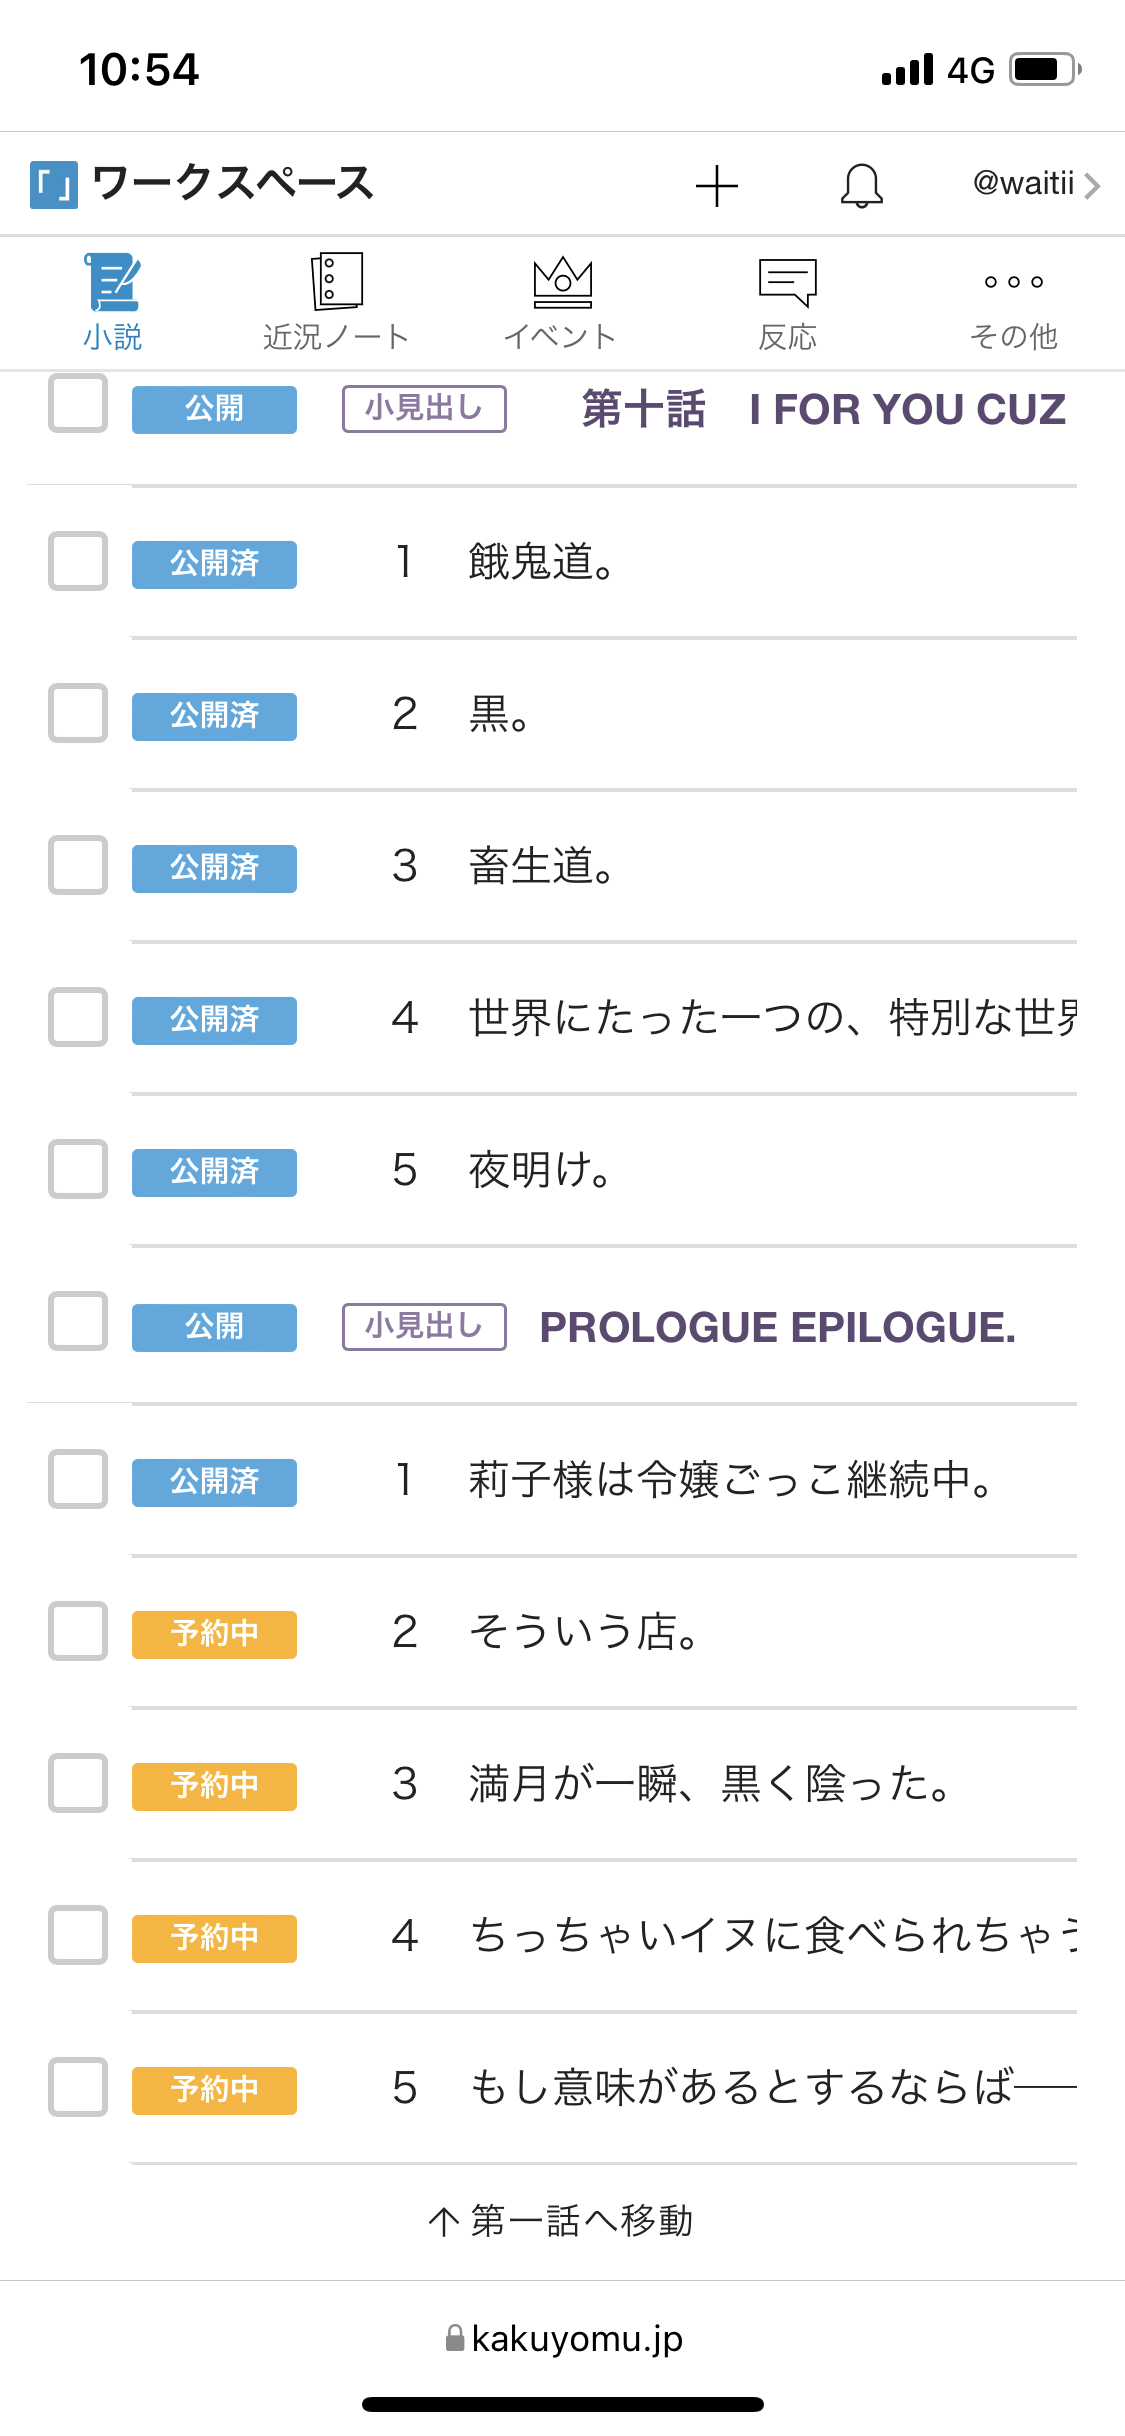
Task: Open the 小見出し tag on PROLOGUE EPILOGUE.
Action: (424, 1327)
